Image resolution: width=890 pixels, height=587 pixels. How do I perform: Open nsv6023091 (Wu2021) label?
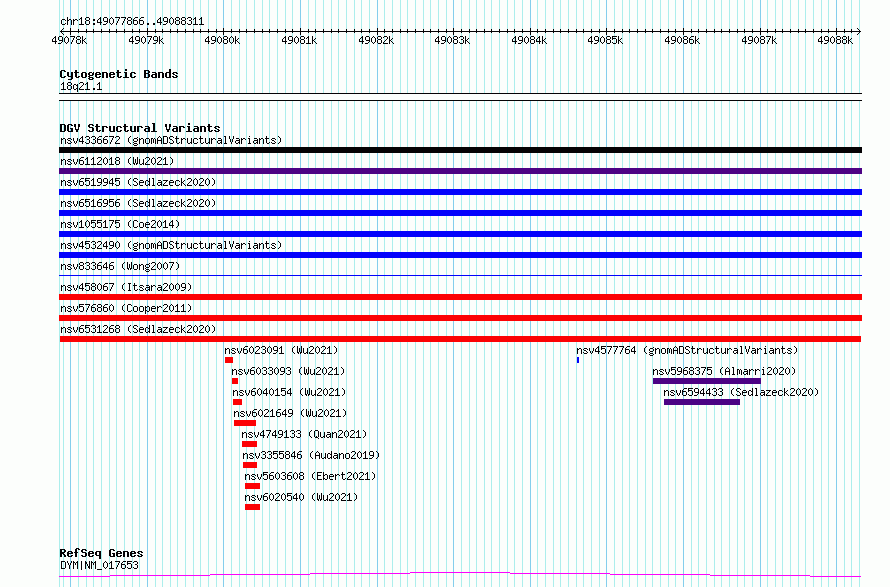point(281,350)
